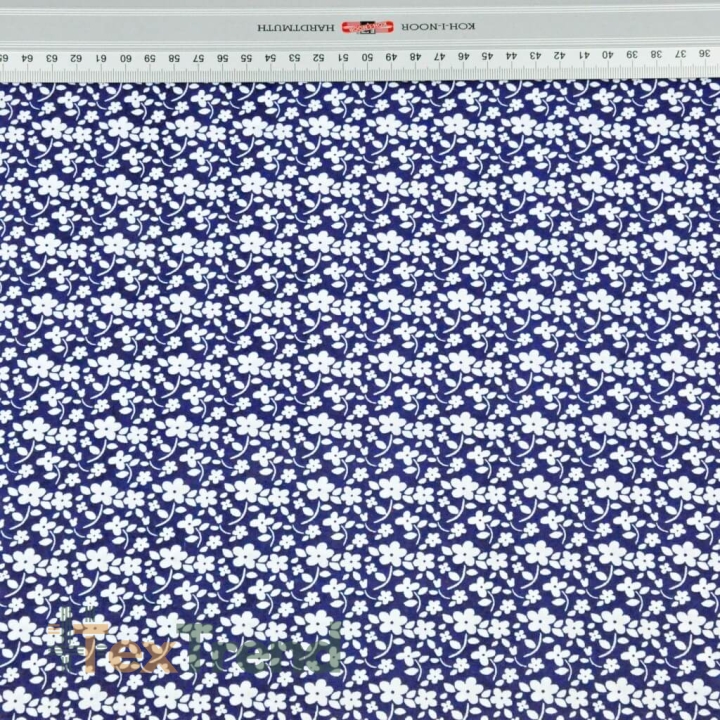720x720 pixels.
Task: Click the number 60 on the ruler
Action: click(125, 58)
